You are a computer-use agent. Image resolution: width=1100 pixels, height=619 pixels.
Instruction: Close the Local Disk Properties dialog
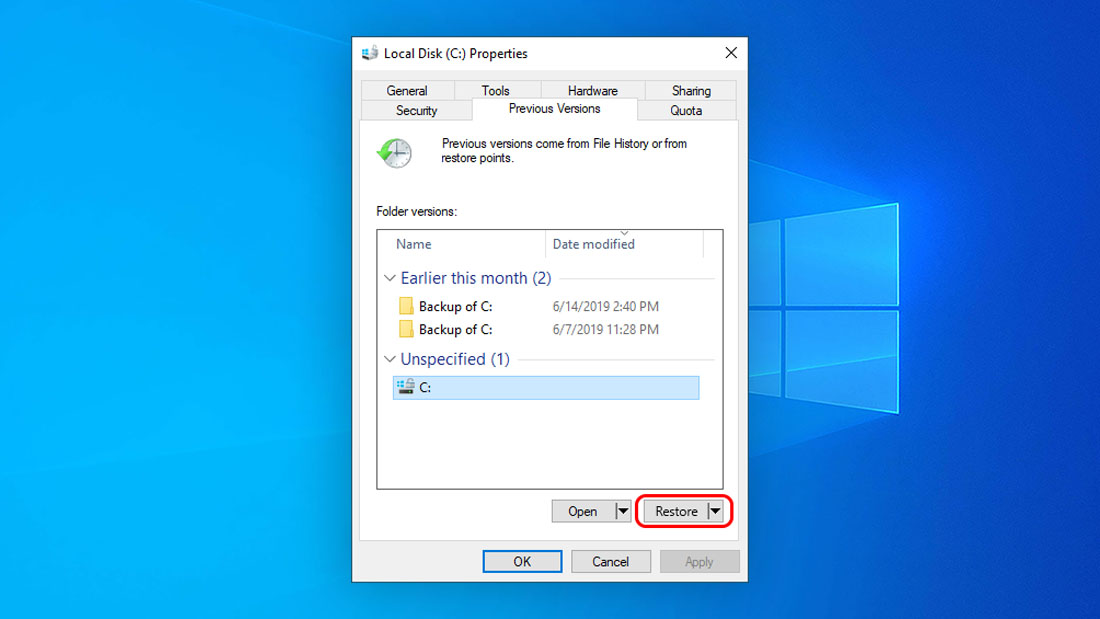click(731, 53)
